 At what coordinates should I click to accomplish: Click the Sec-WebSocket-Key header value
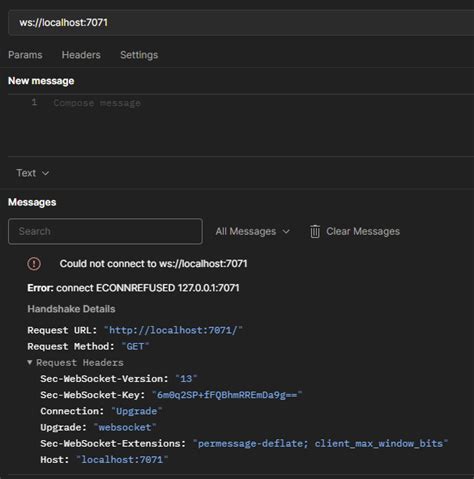227,395
